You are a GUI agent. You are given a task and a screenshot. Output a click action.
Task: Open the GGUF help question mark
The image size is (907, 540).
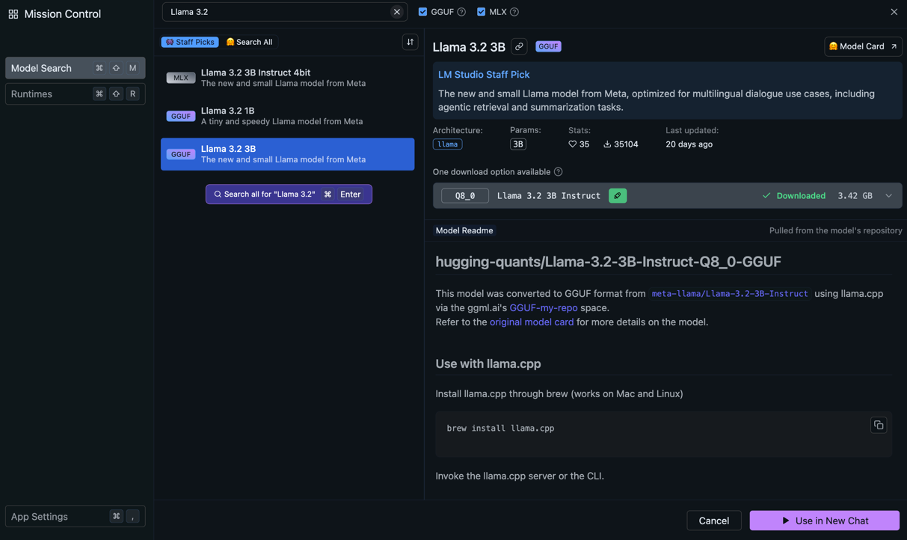tap(462, 12)
